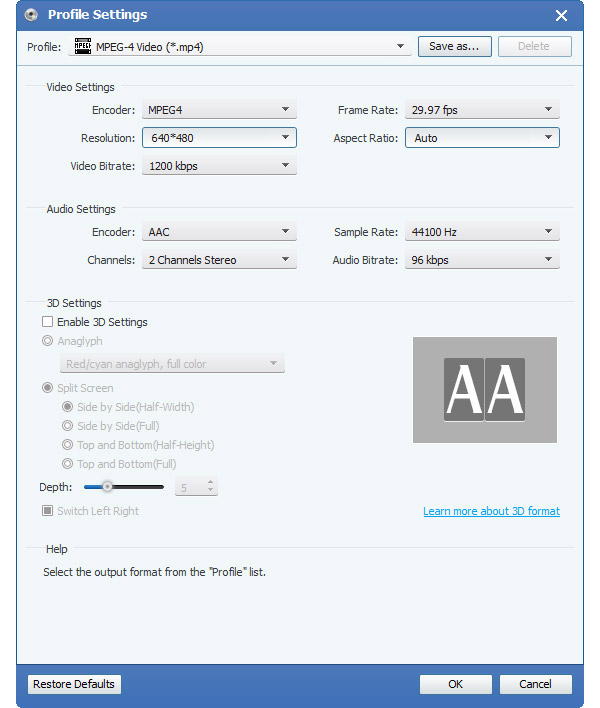Viewport: 600px width, 708px height.
Task: Click the MPEG film icon beside Profile
Action: [83, 47]
